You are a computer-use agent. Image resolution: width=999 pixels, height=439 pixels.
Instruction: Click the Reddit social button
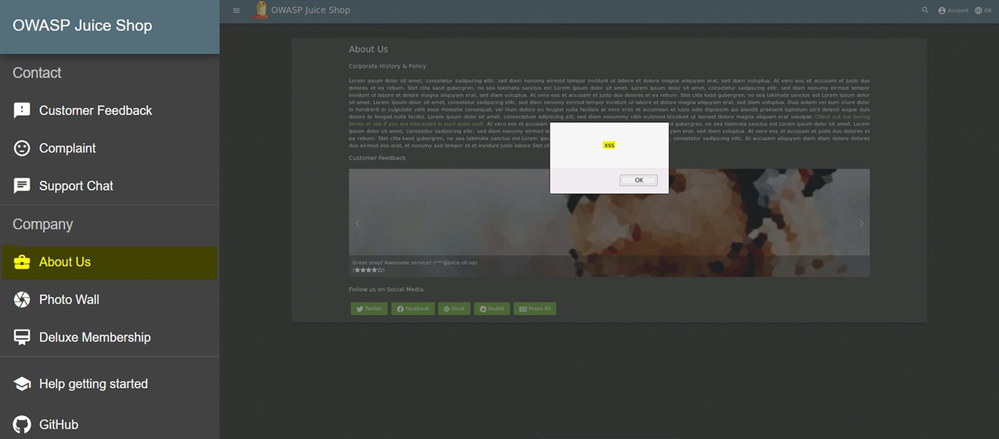tap(491, 308)
